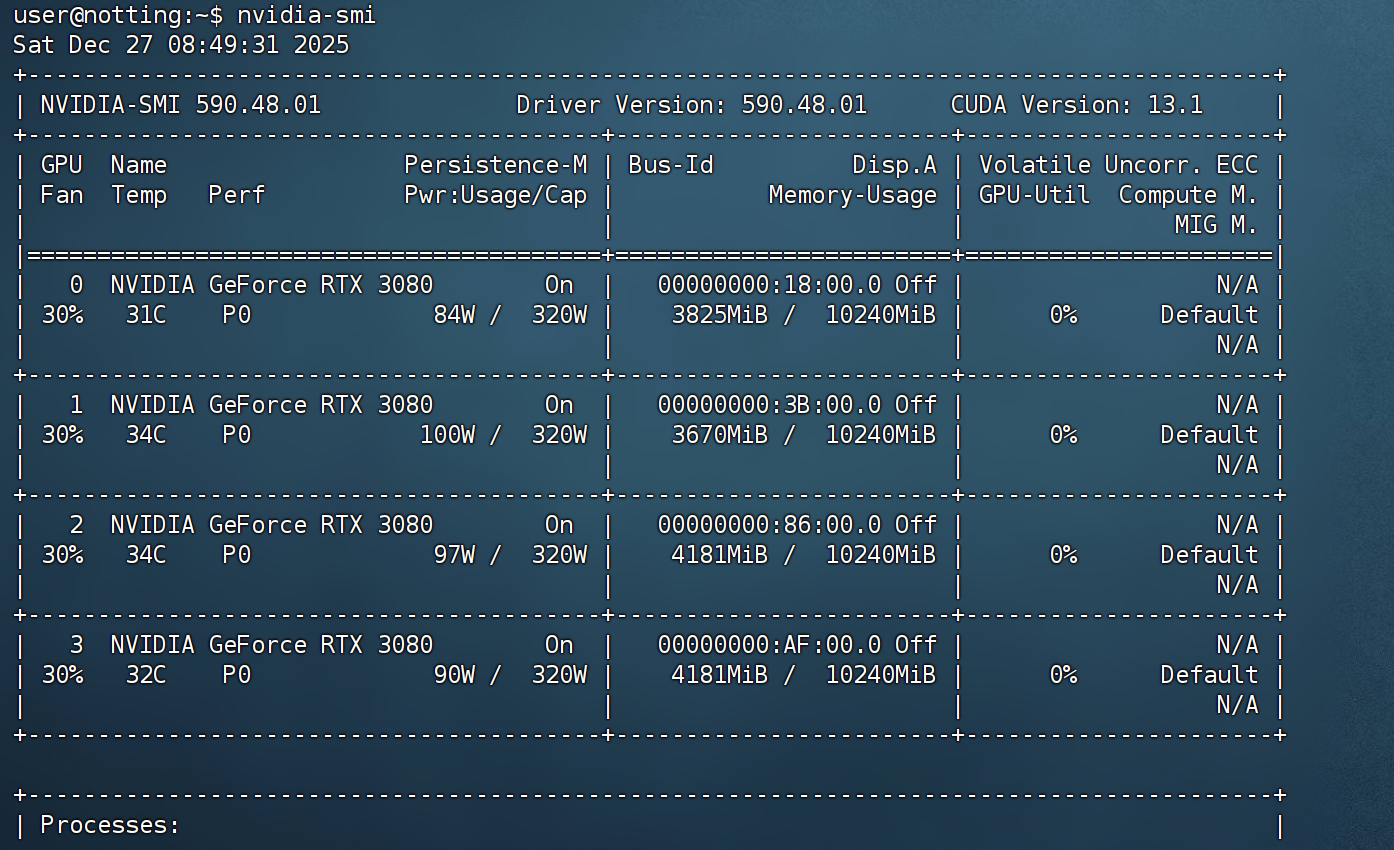The image size is (1394, 850).
Task: Click the GPU-Util header
Action: (x=1034, y=195)
